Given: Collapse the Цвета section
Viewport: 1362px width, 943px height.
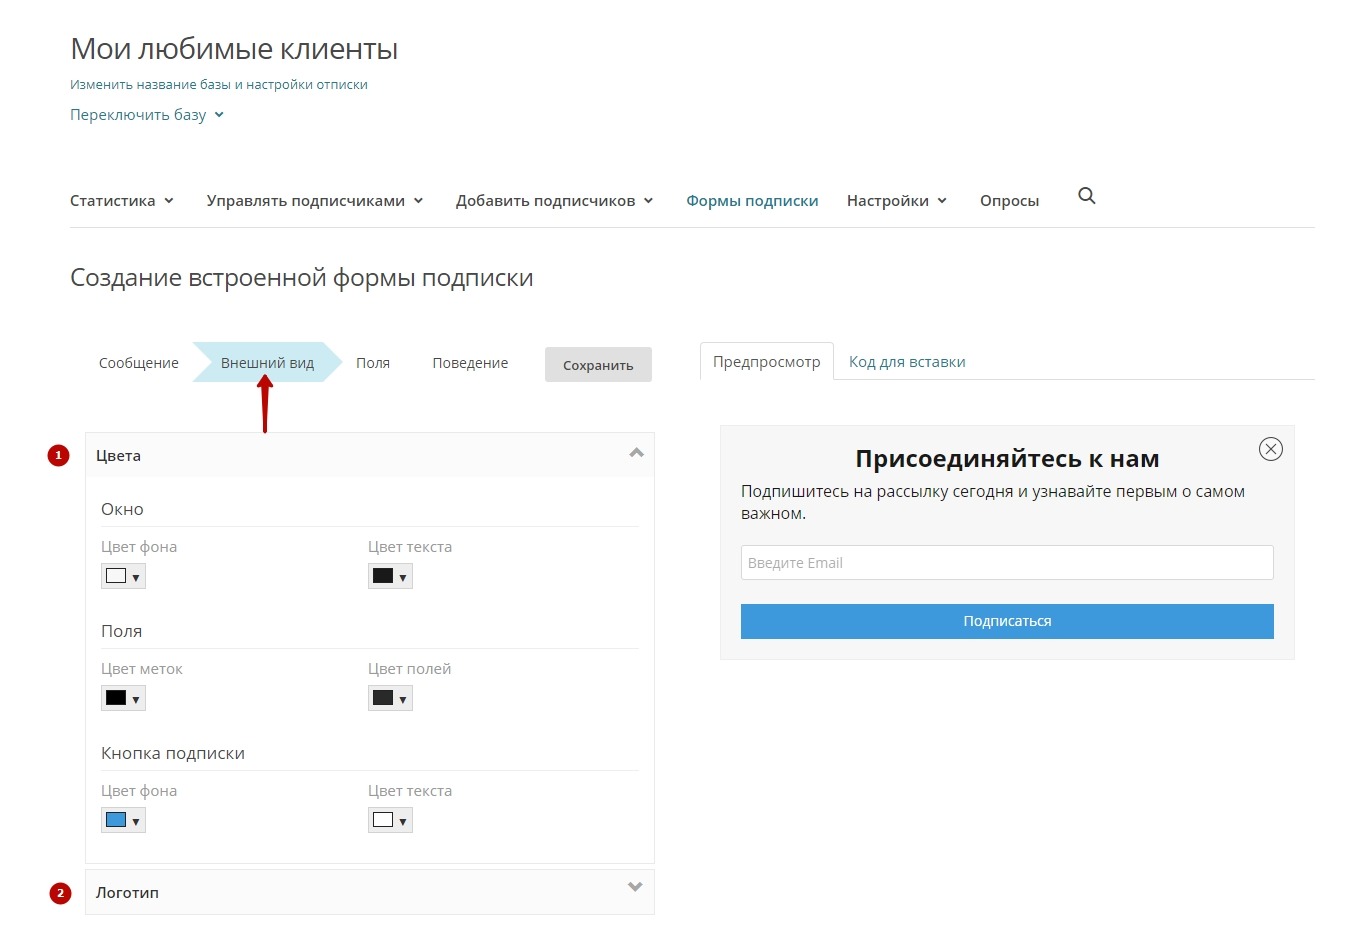Looking at the screenshot, I should [636, 454].
